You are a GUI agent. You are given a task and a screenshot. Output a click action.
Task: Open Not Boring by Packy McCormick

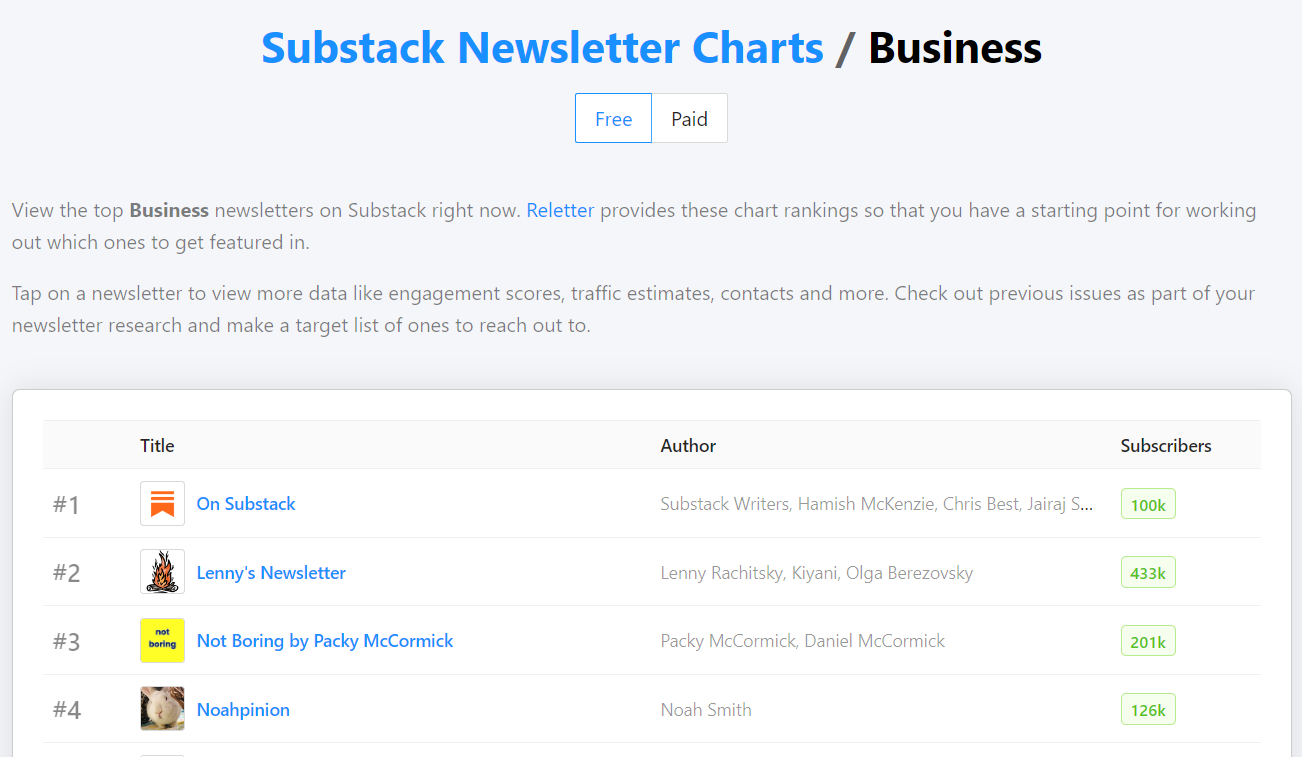pyautogui.click(x=325, y=640)
